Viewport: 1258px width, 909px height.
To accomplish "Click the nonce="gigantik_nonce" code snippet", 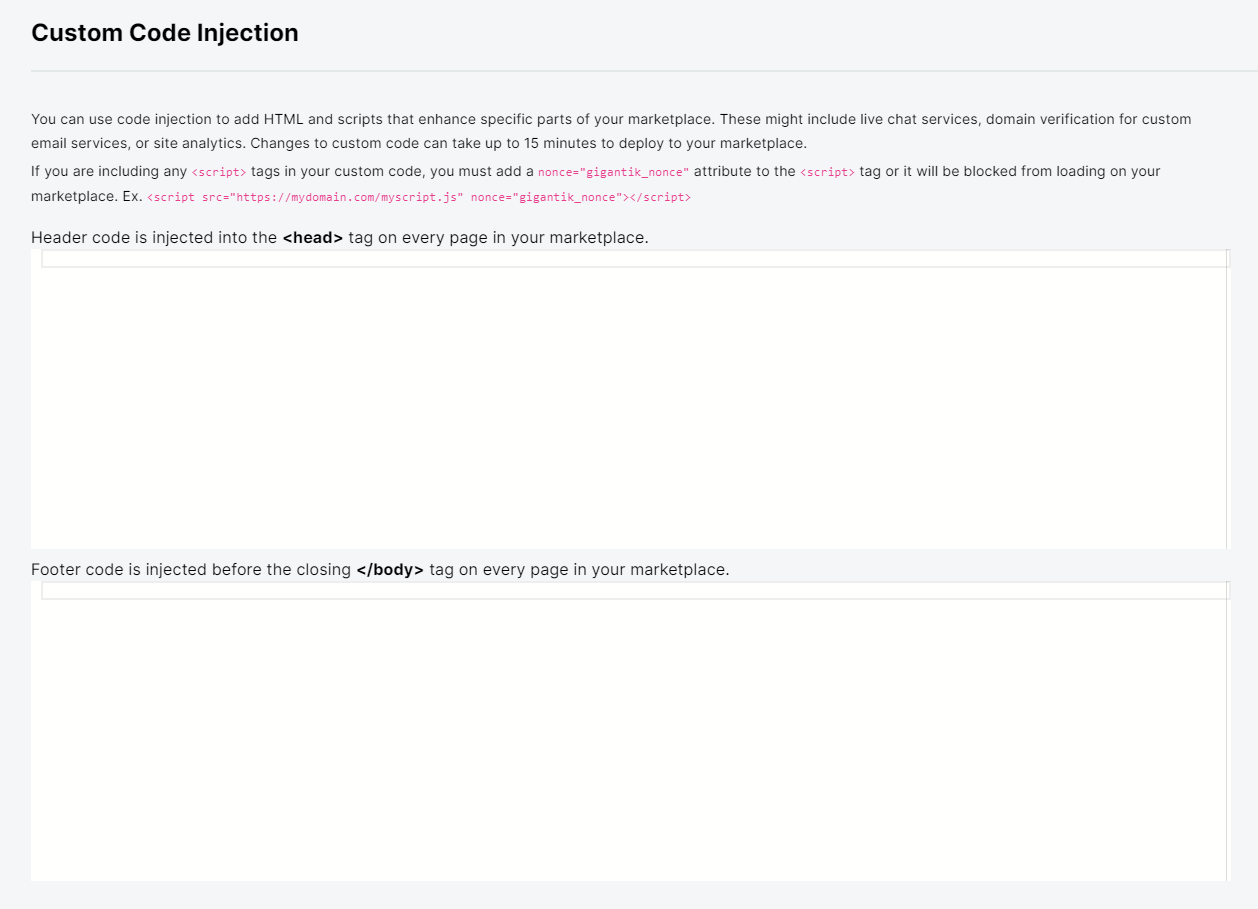I will (613, 172).
